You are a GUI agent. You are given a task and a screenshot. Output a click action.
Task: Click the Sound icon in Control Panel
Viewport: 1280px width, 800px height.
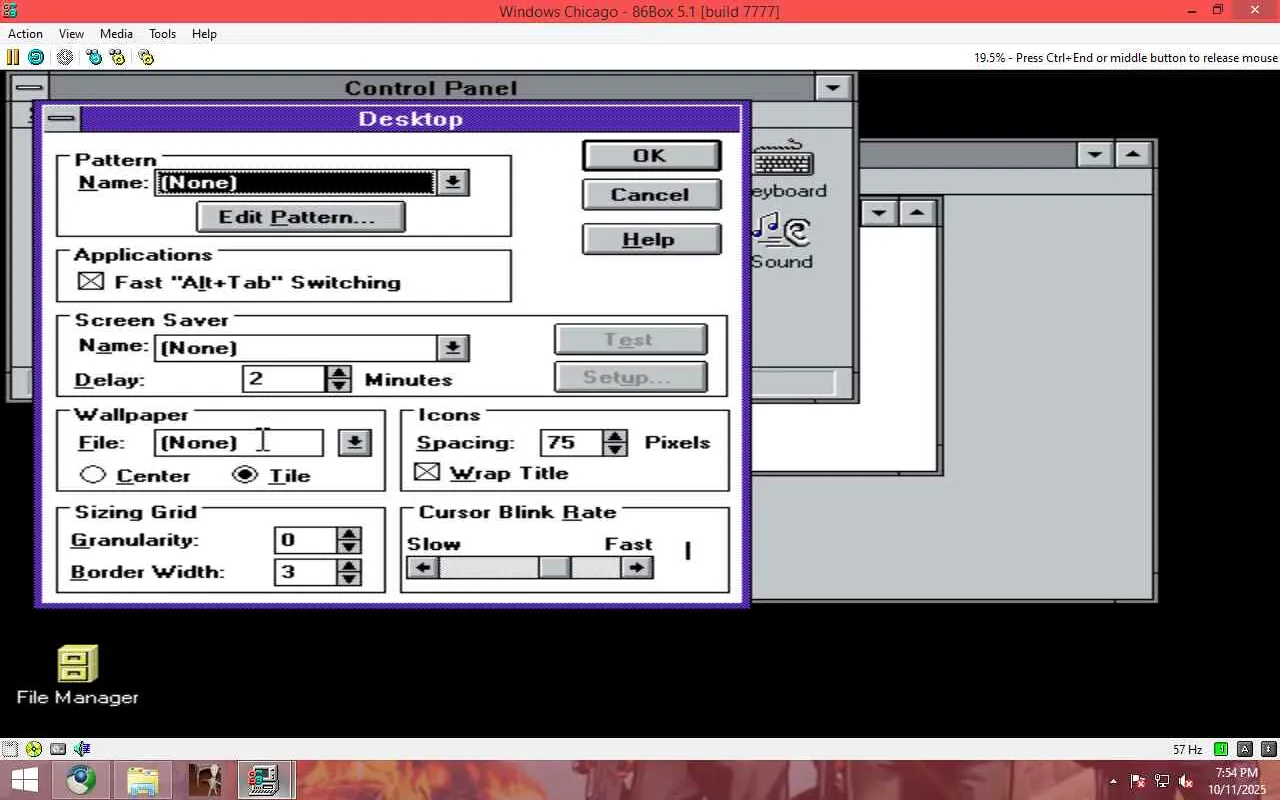coord(782,241)
